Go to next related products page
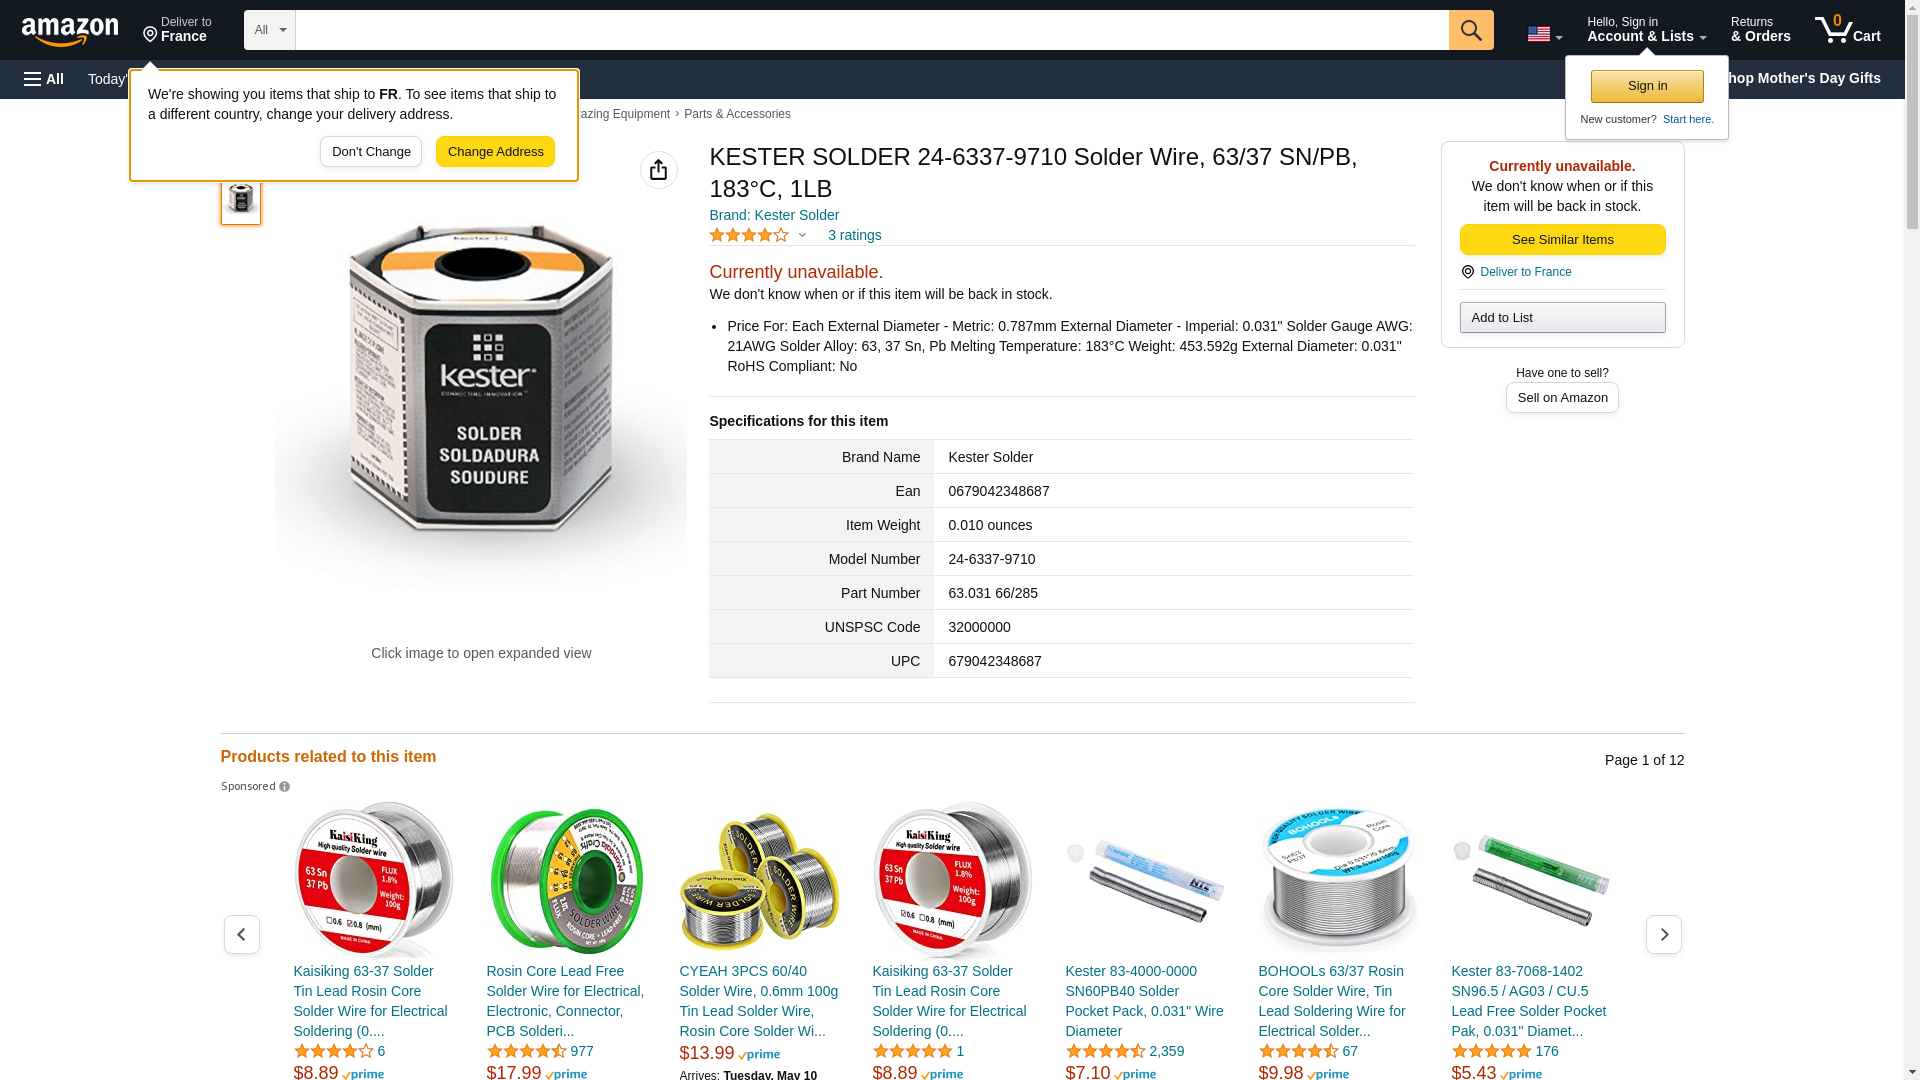 [1663, 934]
